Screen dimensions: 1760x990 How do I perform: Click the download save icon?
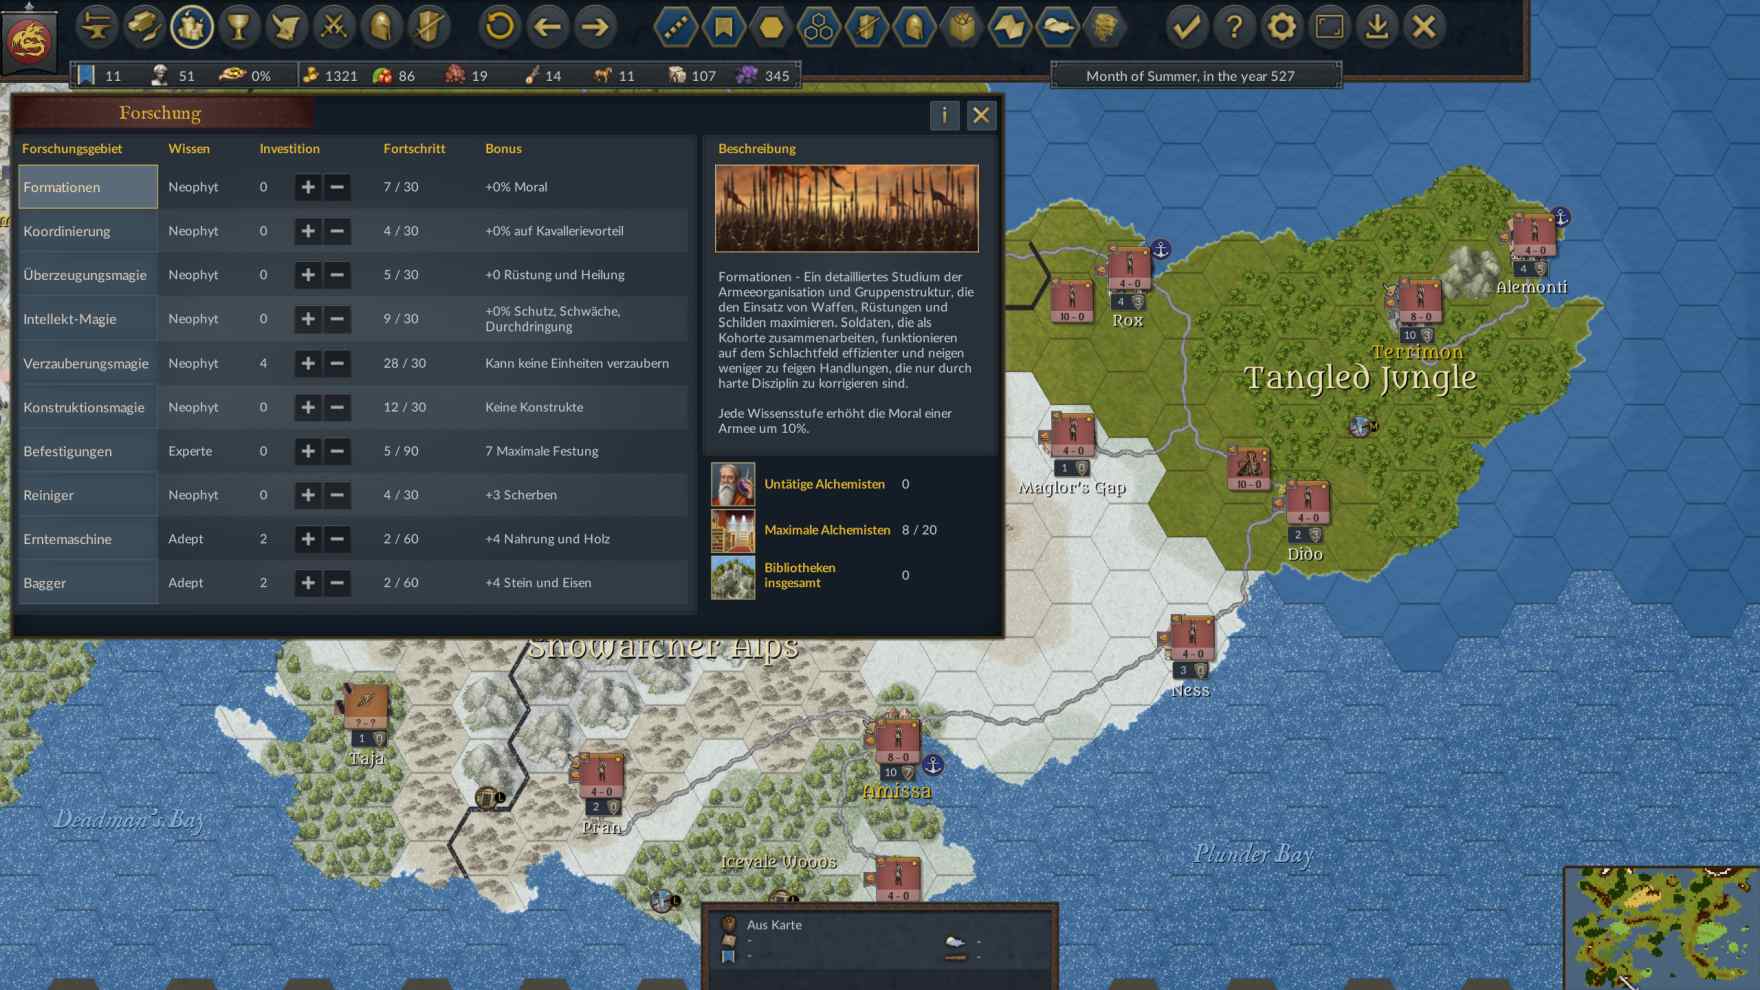pos(1377,27)
